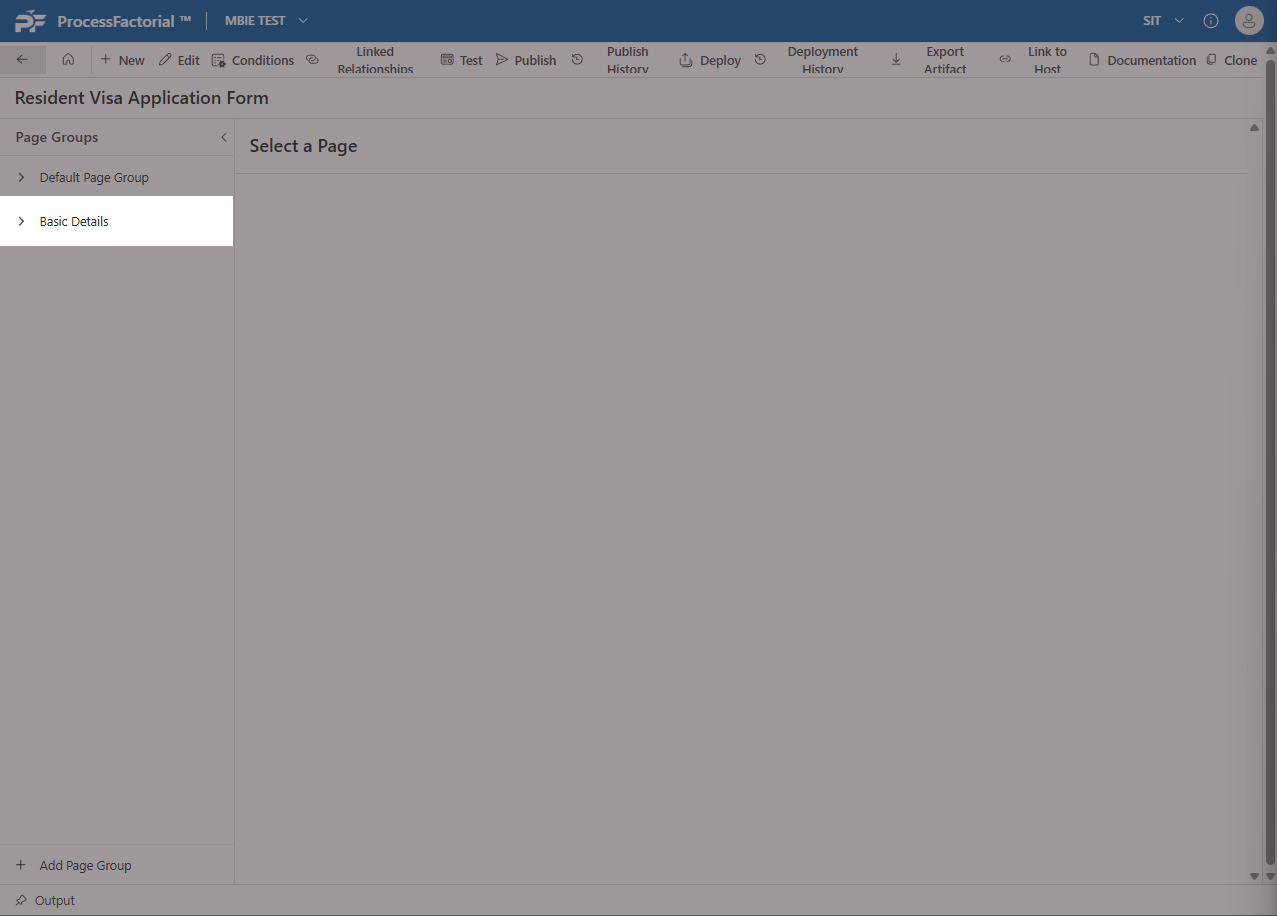Click Link to Host
1277x916 pixels.
click(x=1035, y=60)
